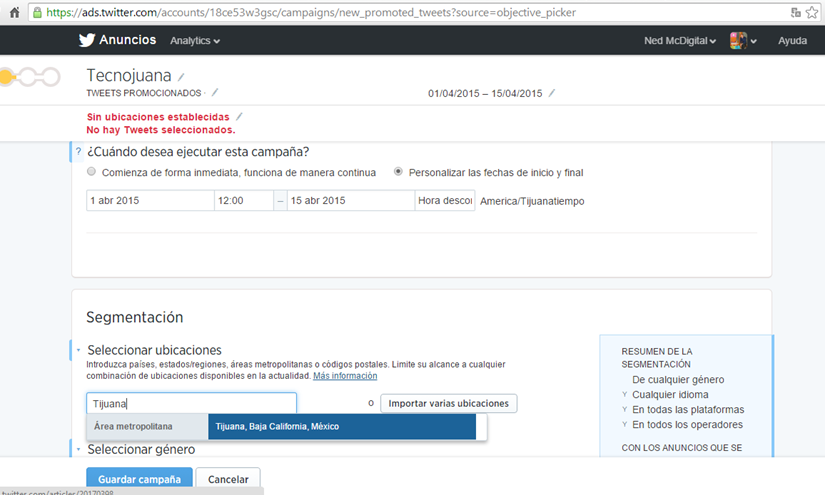This screenshot has width=825, height=495.
Task: Open the Más información link
Action: pos(345,376)
